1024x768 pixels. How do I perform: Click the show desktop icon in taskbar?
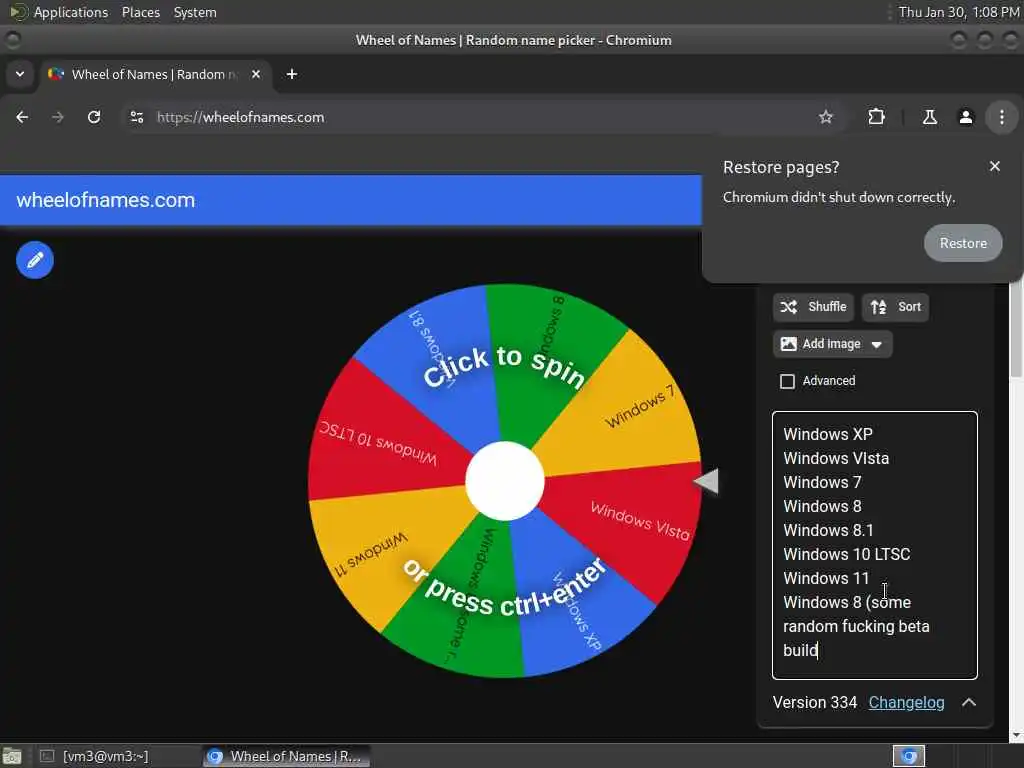click(x=12, y=756)
